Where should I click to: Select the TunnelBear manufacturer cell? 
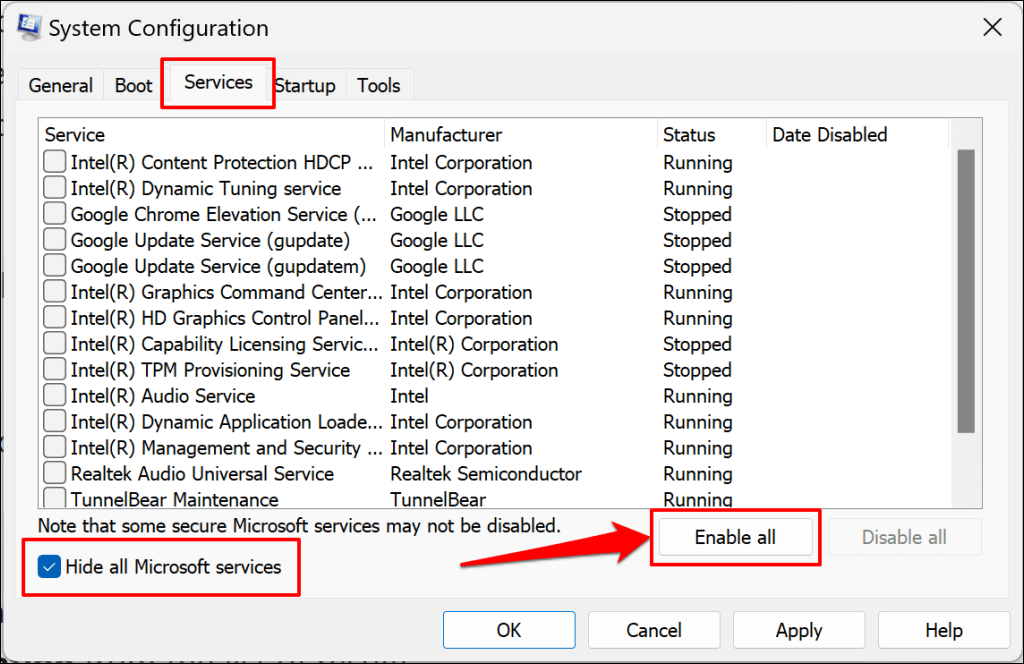(438, 499)
